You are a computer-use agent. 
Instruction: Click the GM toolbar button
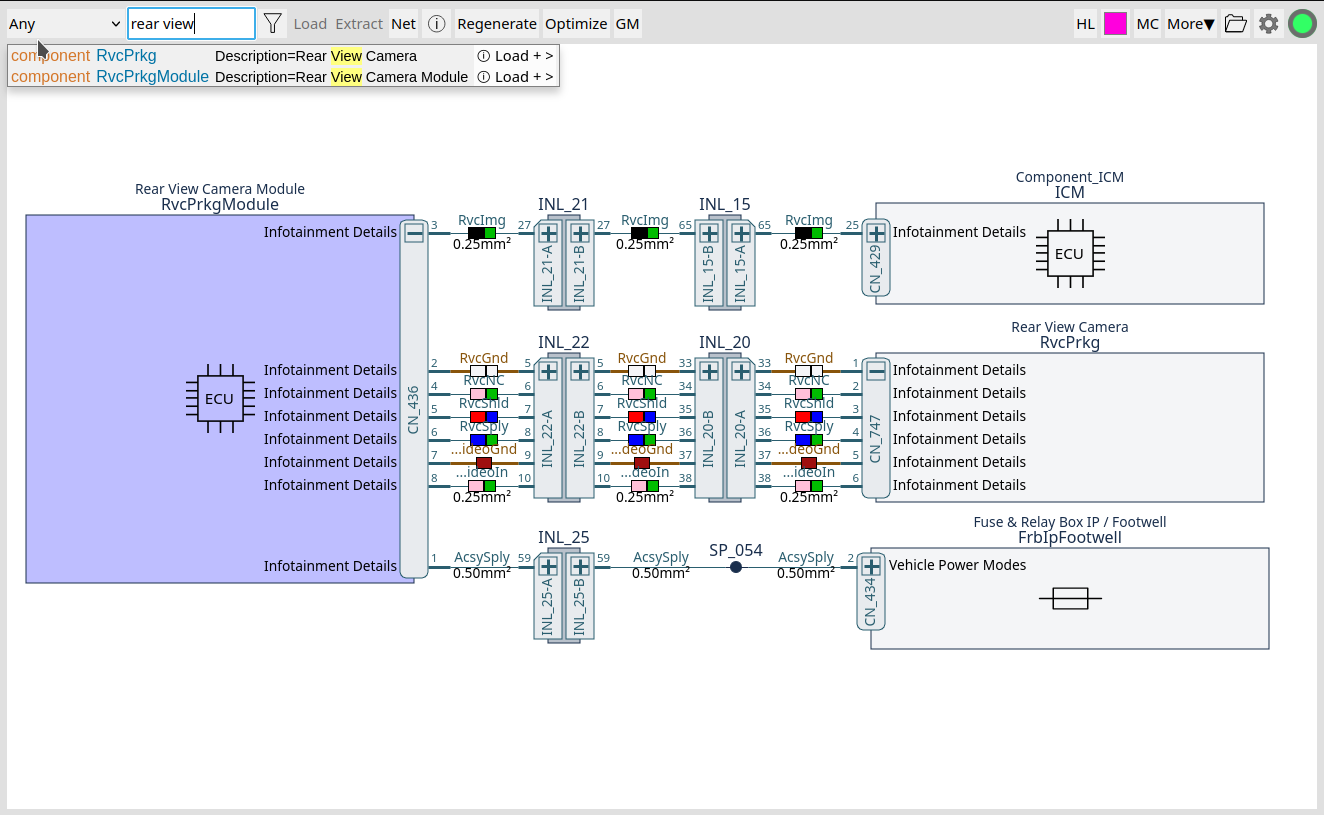pos(627,23)
